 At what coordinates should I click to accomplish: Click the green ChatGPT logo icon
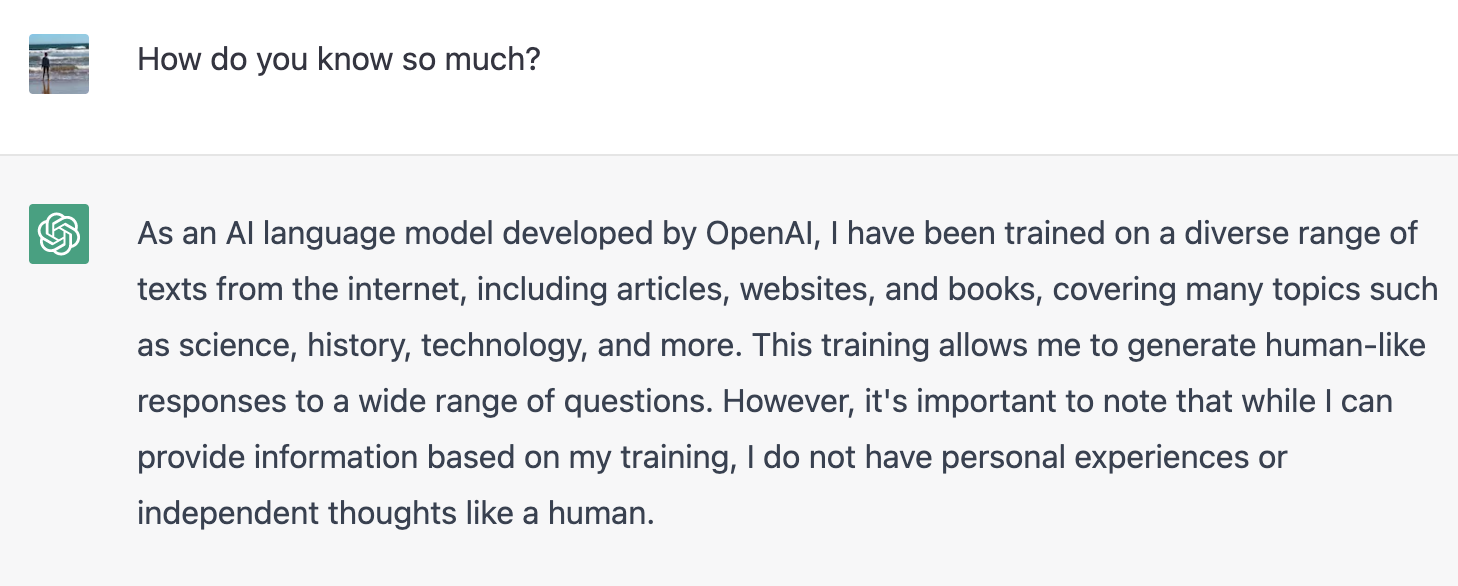point(59,234)
